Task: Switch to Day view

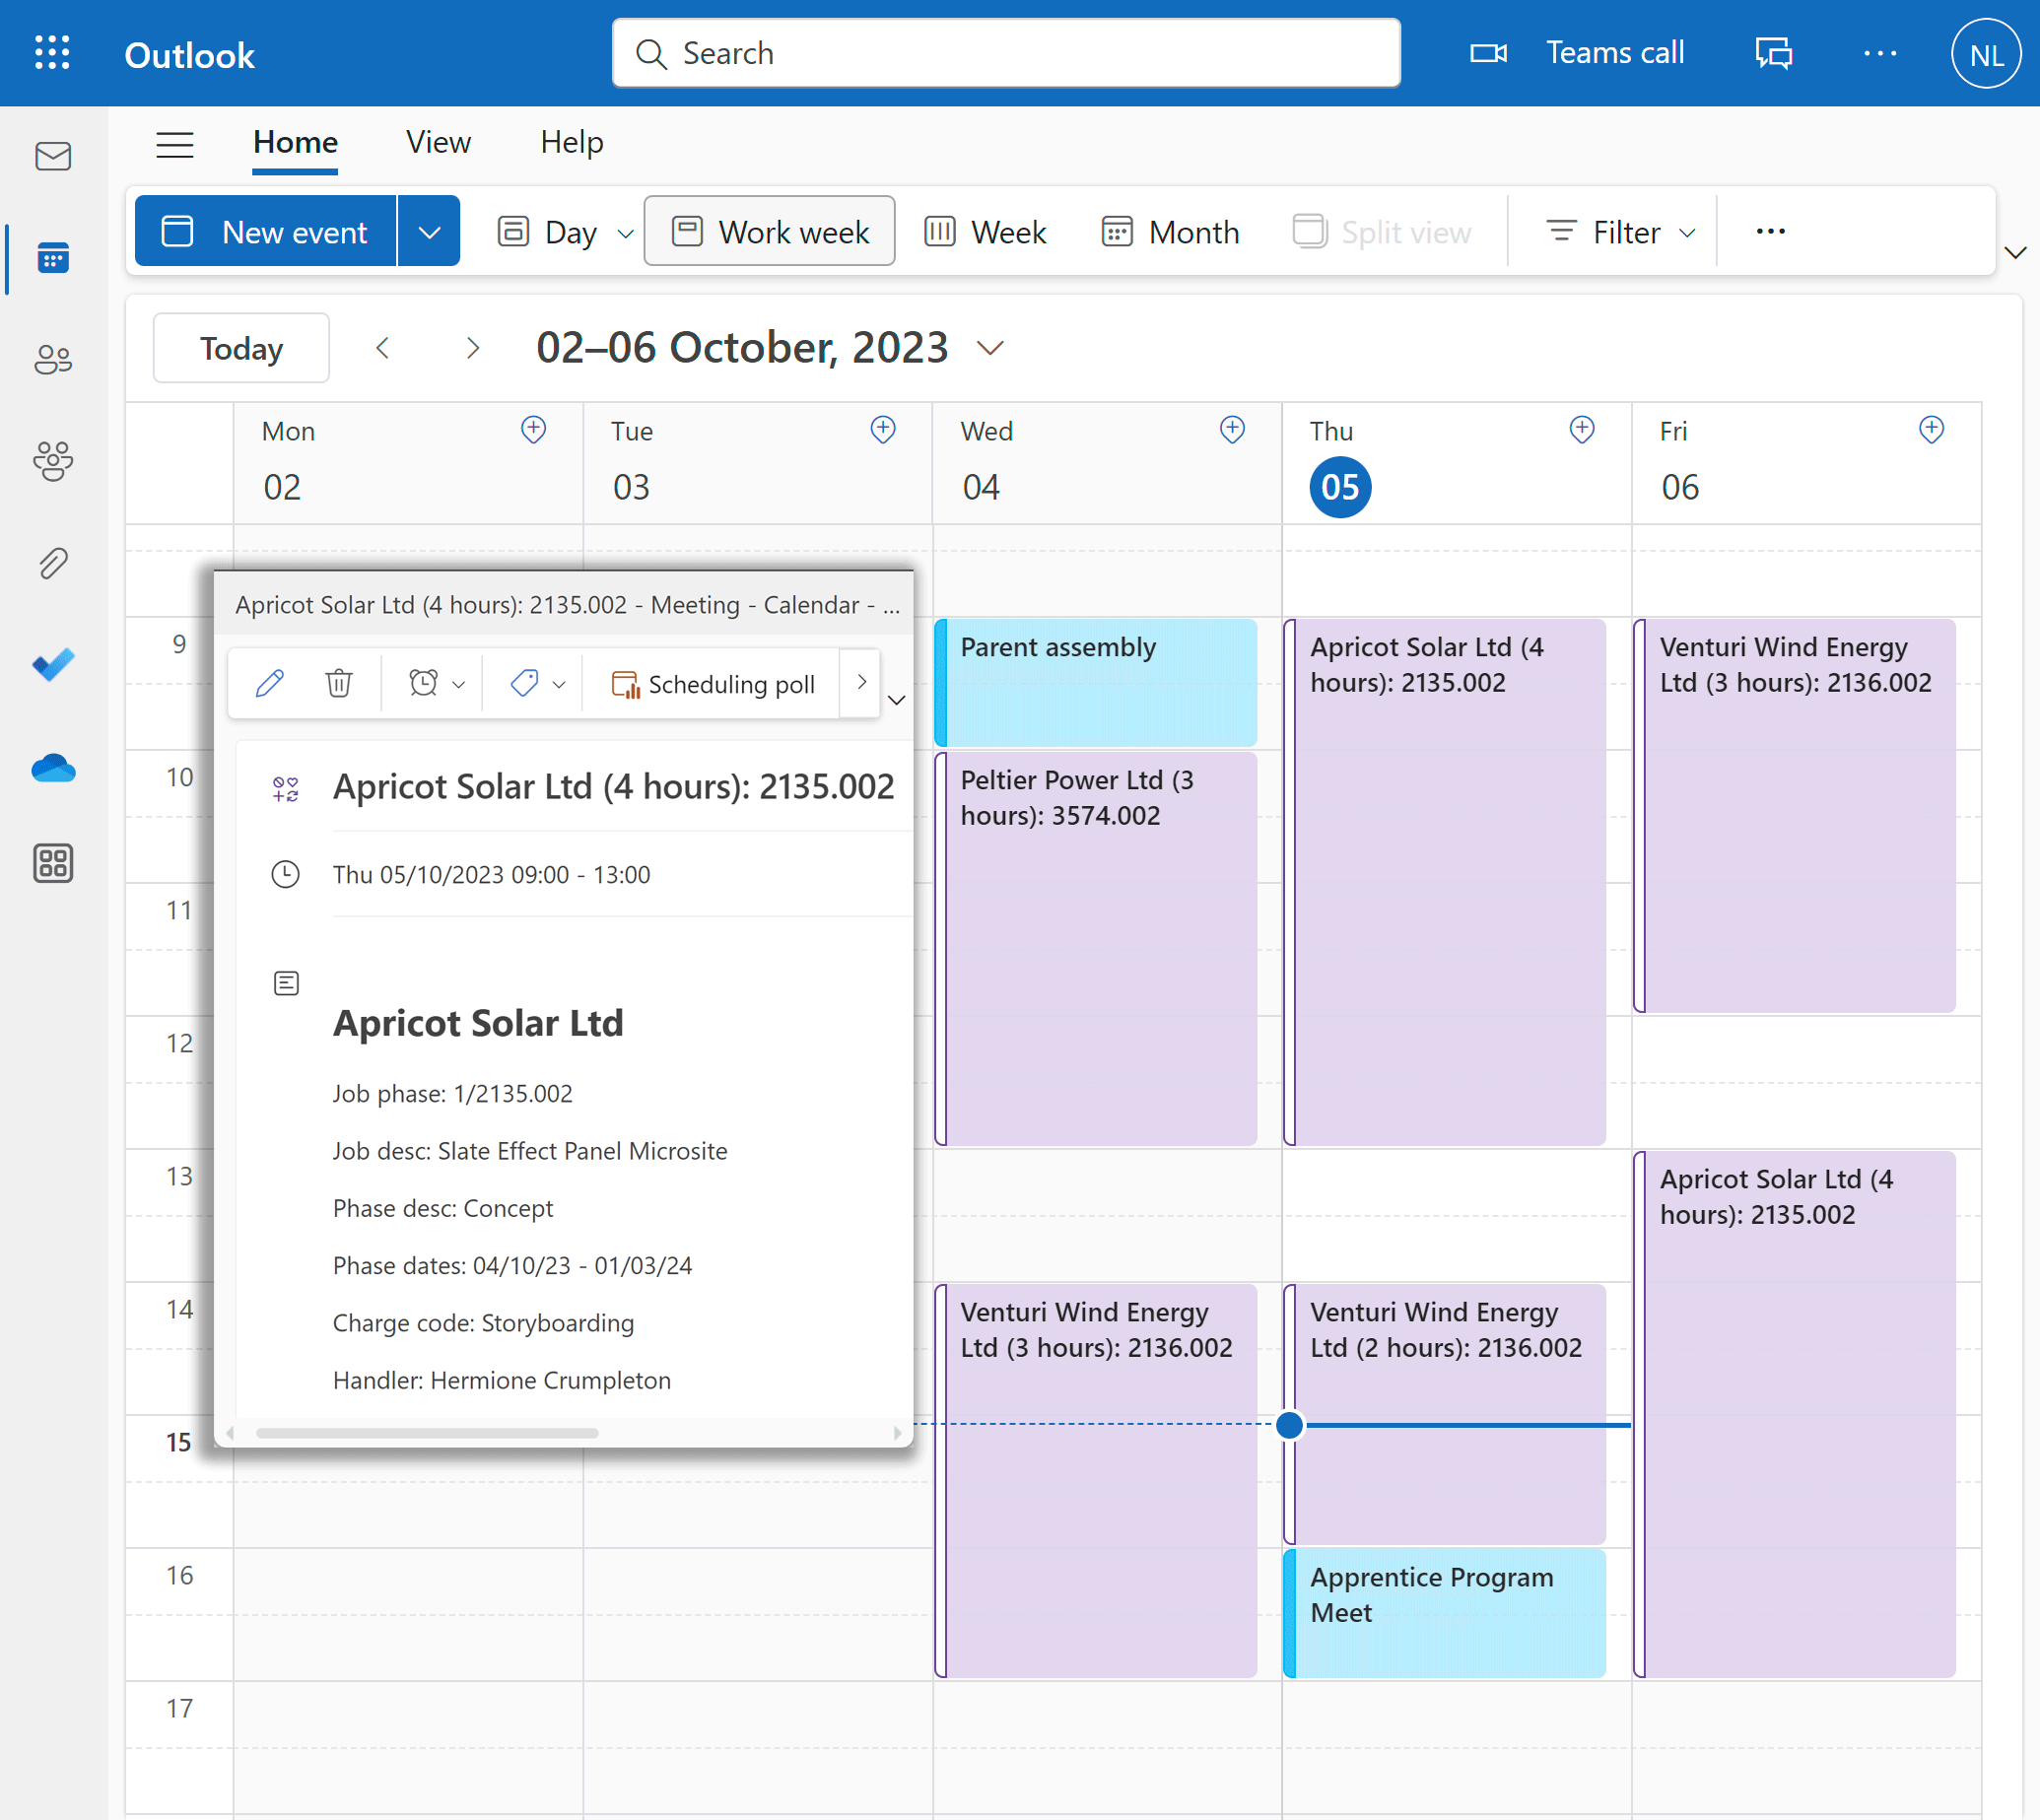Action: (x=548, y=232)
